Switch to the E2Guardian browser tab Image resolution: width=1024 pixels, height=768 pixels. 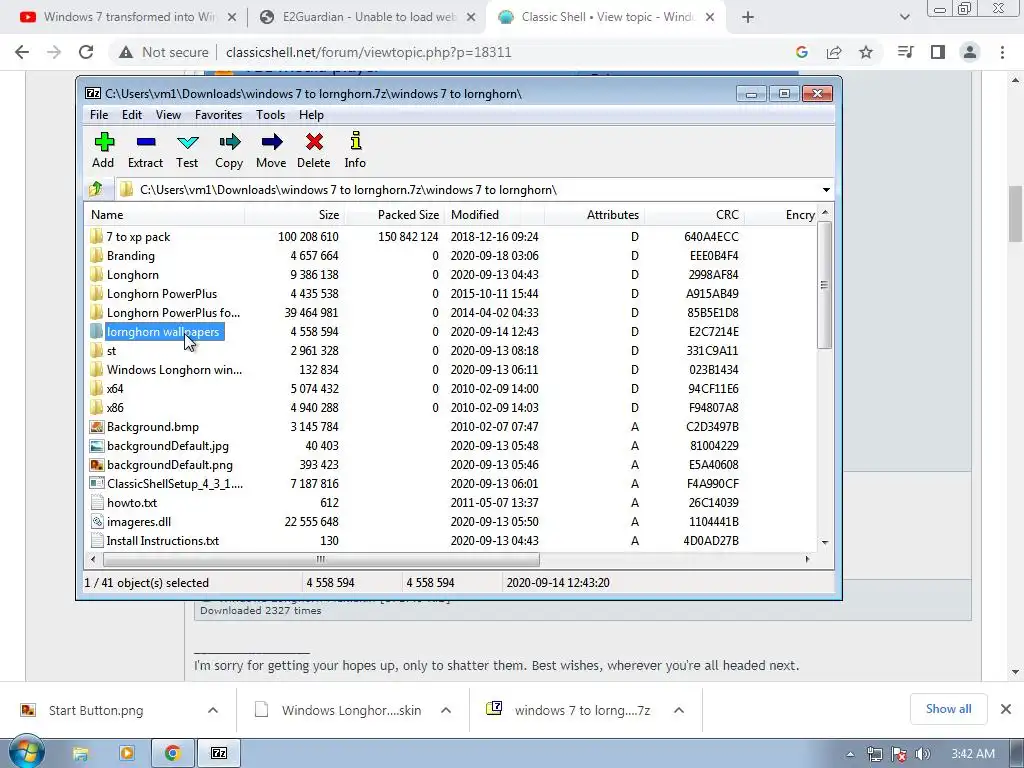click(368, 17)
